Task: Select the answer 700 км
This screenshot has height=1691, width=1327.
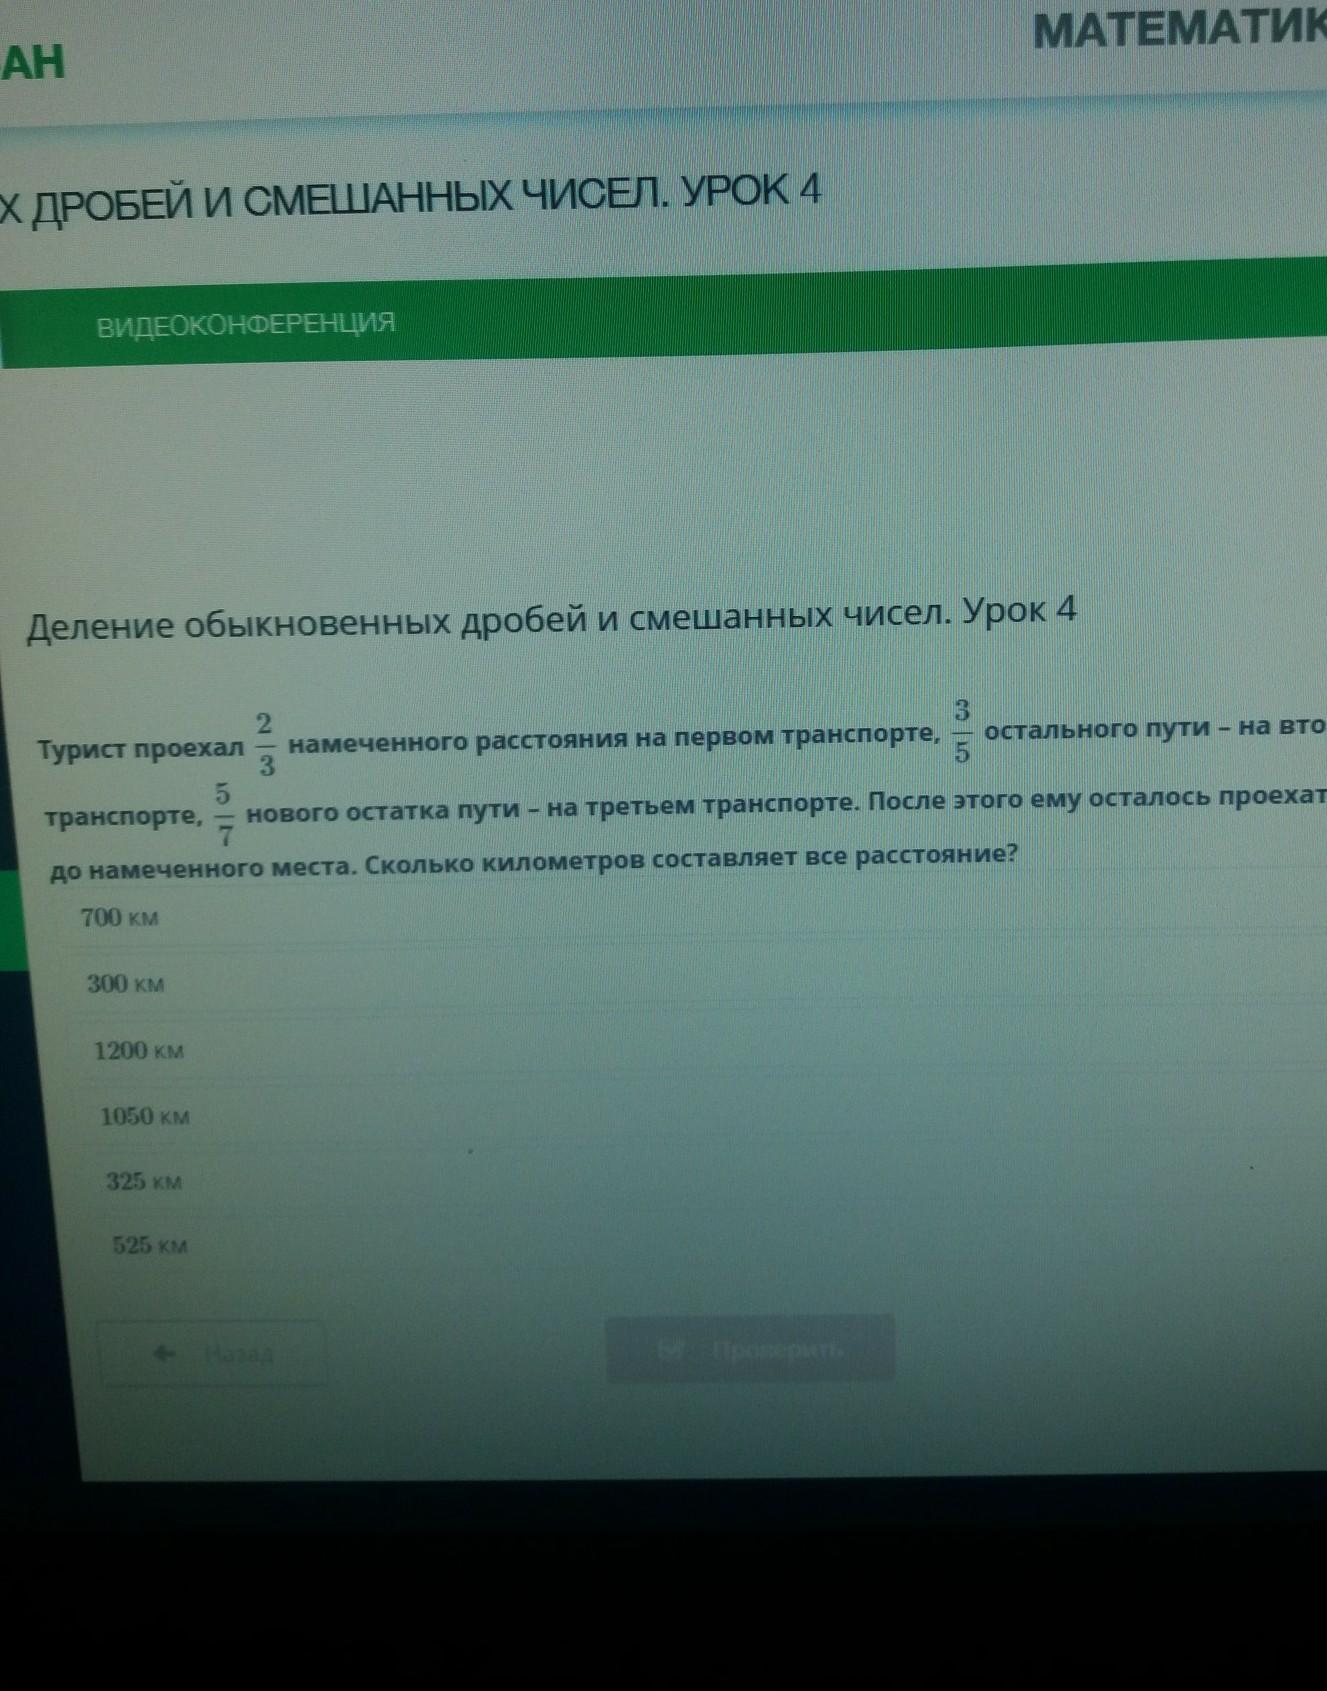Action: (x=119, y=917)
